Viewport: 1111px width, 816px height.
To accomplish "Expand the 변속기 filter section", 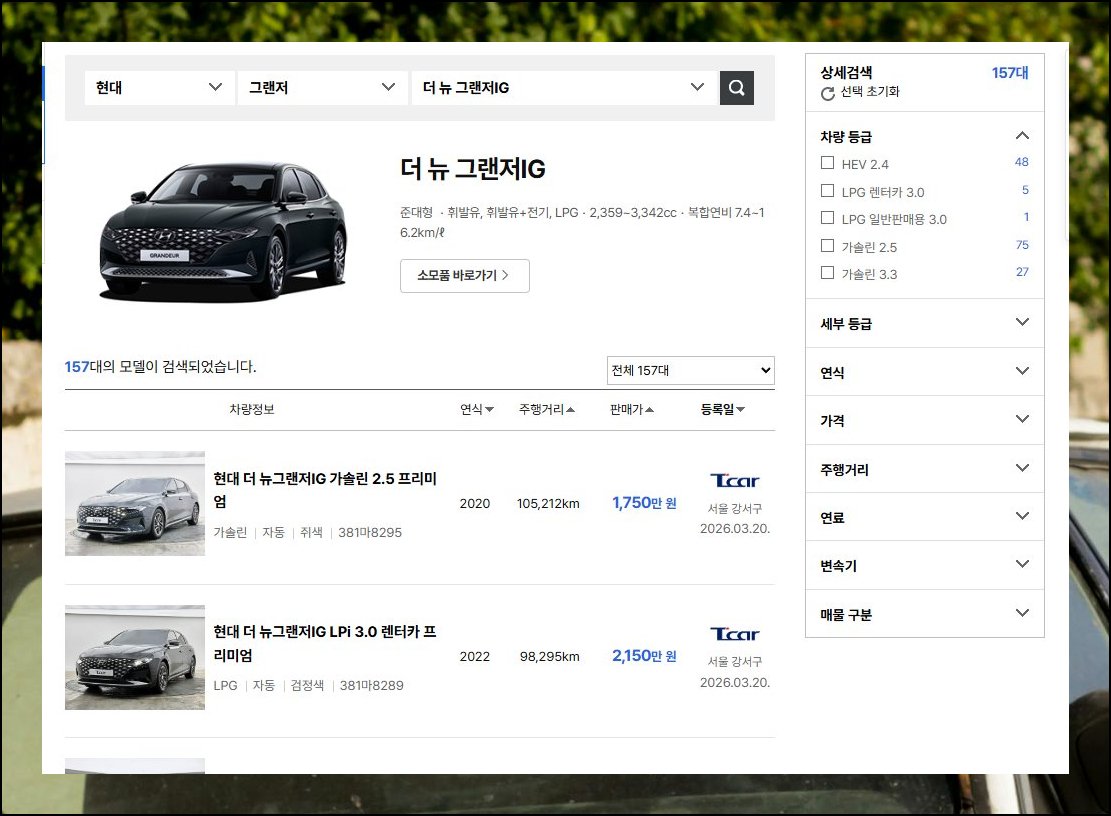I will (925, 565).
